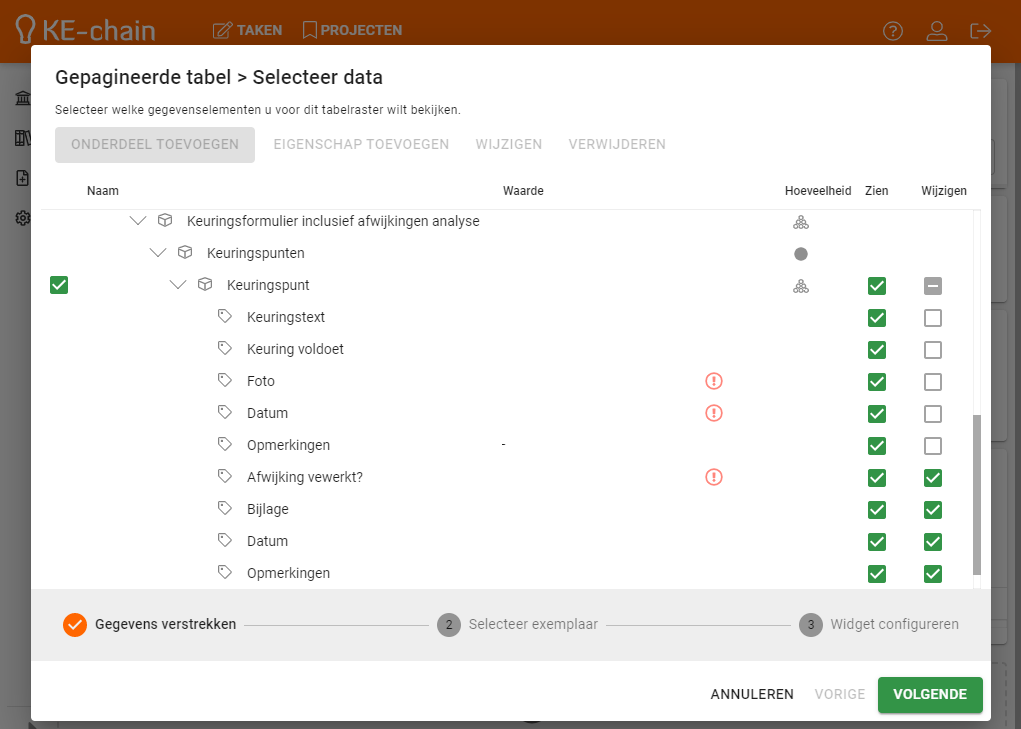Image resolution: width=1021 pixels, height=729 pixels.
Task: Uncheck Zien checkbox for Keuringstext
Action: (x=877, y=318)
